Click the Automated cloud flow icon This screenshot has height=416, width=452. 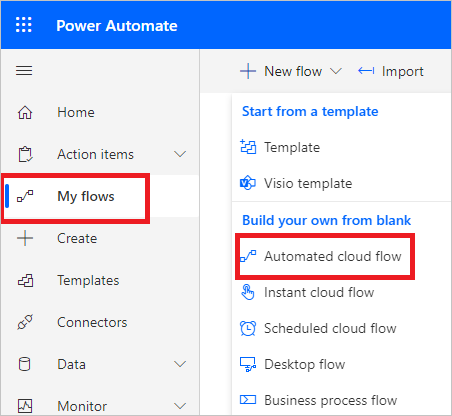(248, 256)
